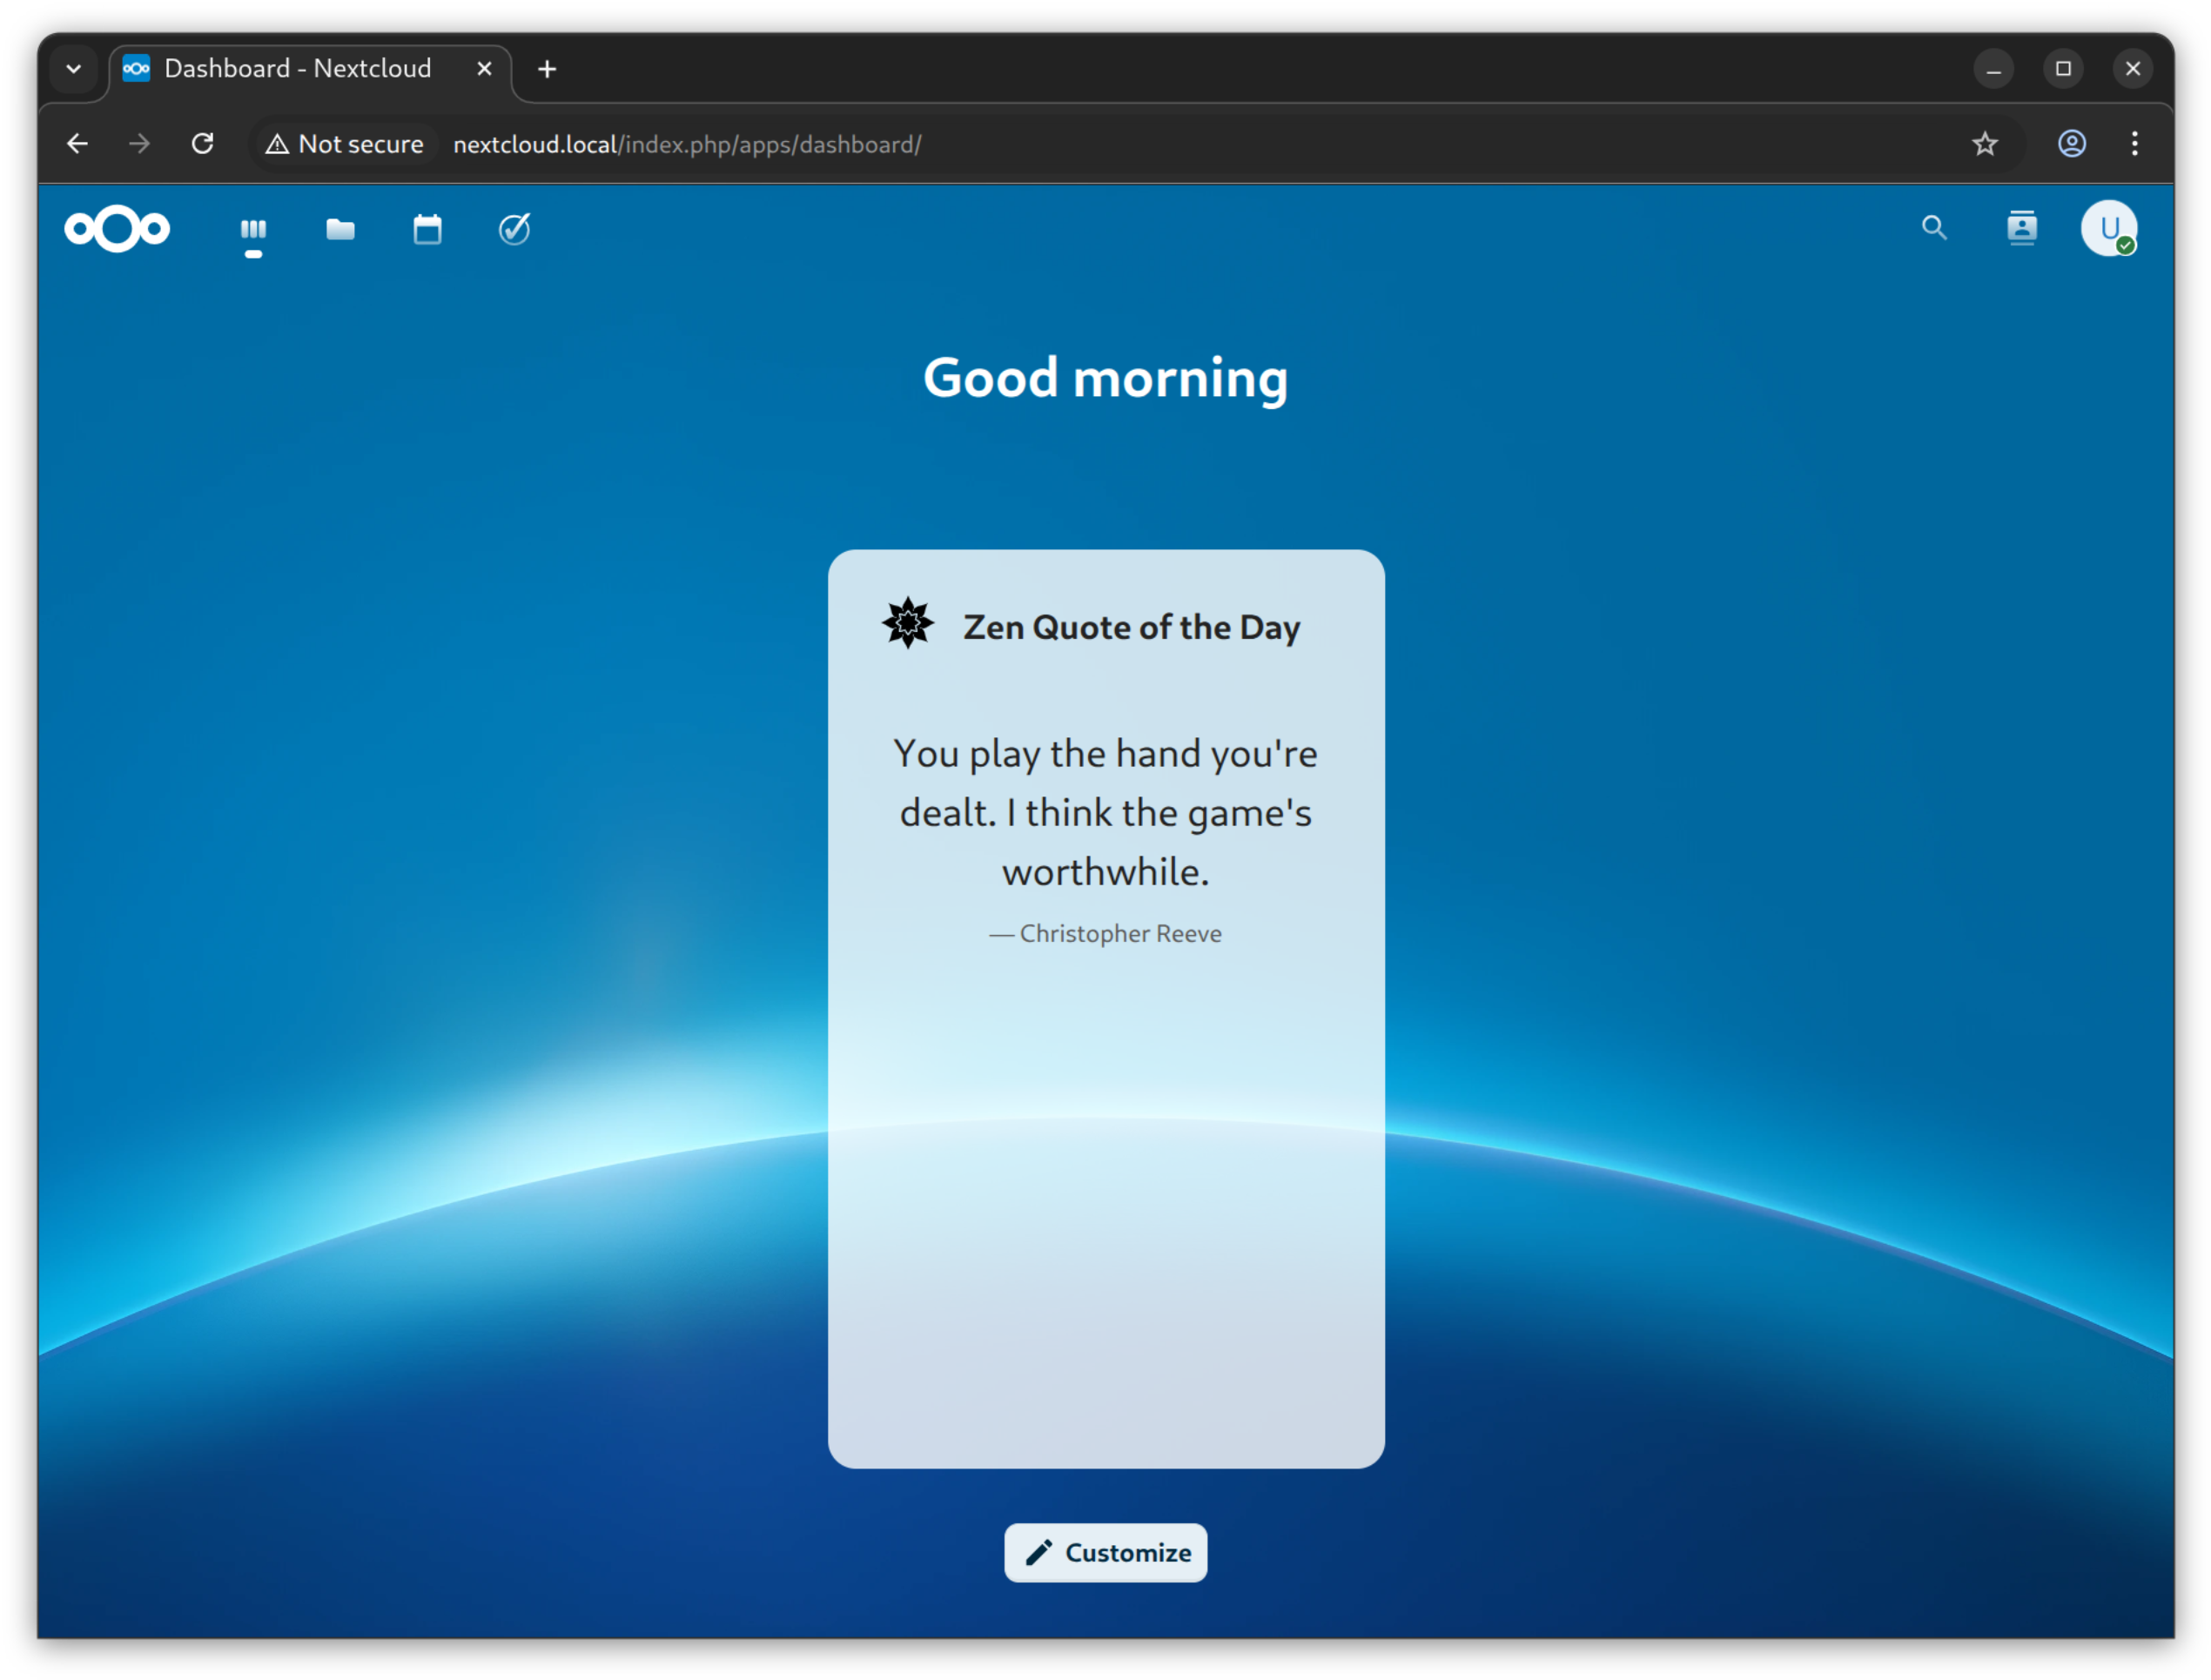Click the Zen Quote of the Day heading
This screenshot has width=2211, height=1680.
[1131, 627]
